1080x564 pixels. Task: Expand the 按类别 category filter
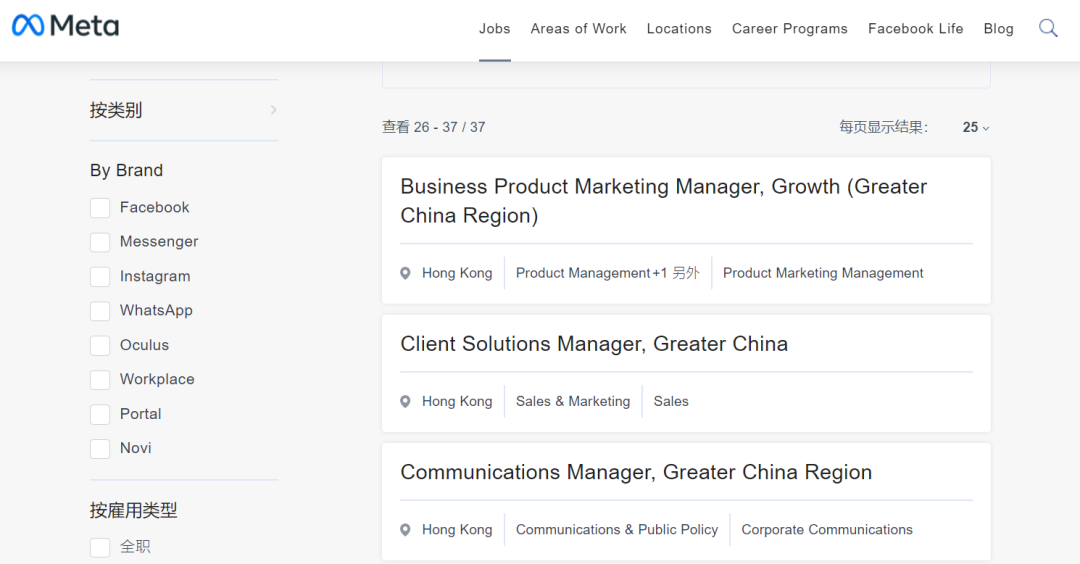tap(183, 110)
